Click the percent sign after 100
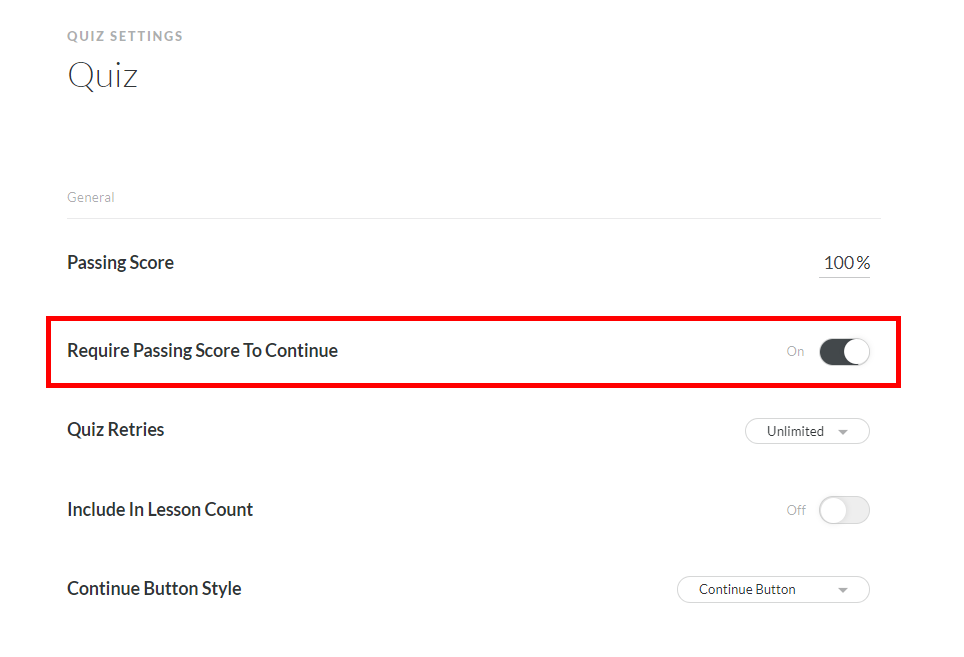Image resolution: width=964 pixels, height=657 pixels. click(x=863, y=263)
